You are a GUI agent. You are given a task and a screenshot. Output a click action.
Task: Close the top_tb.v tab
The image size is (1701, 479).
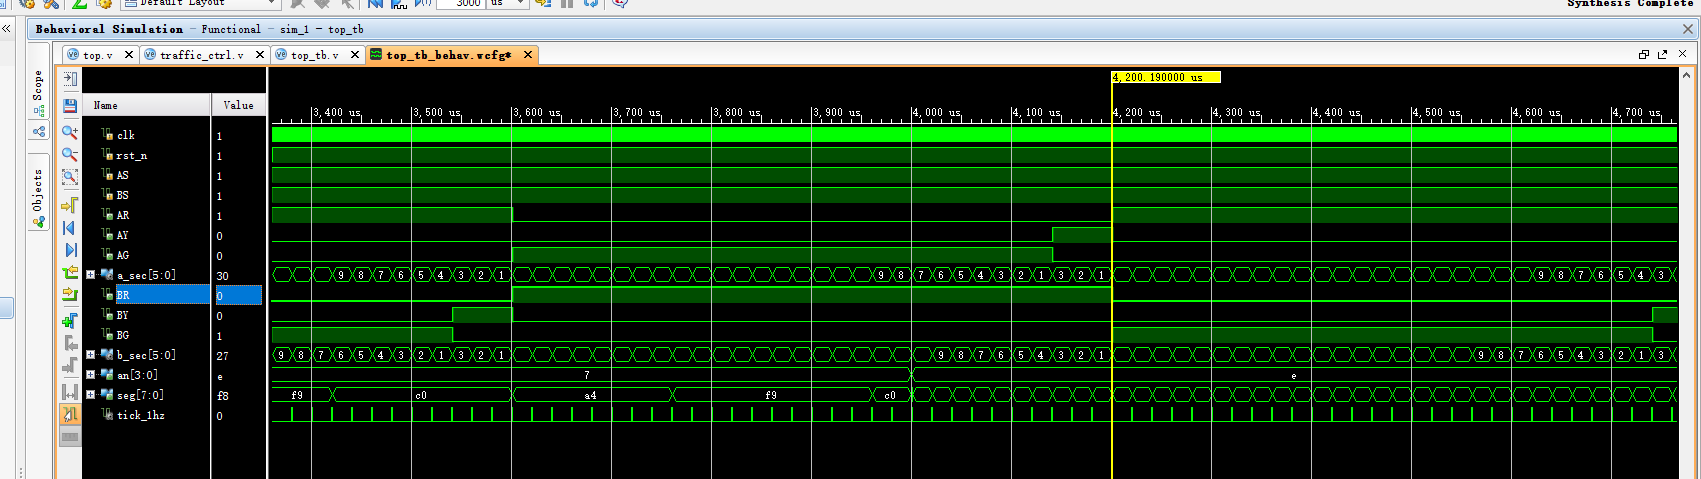(x=355, y=55)
